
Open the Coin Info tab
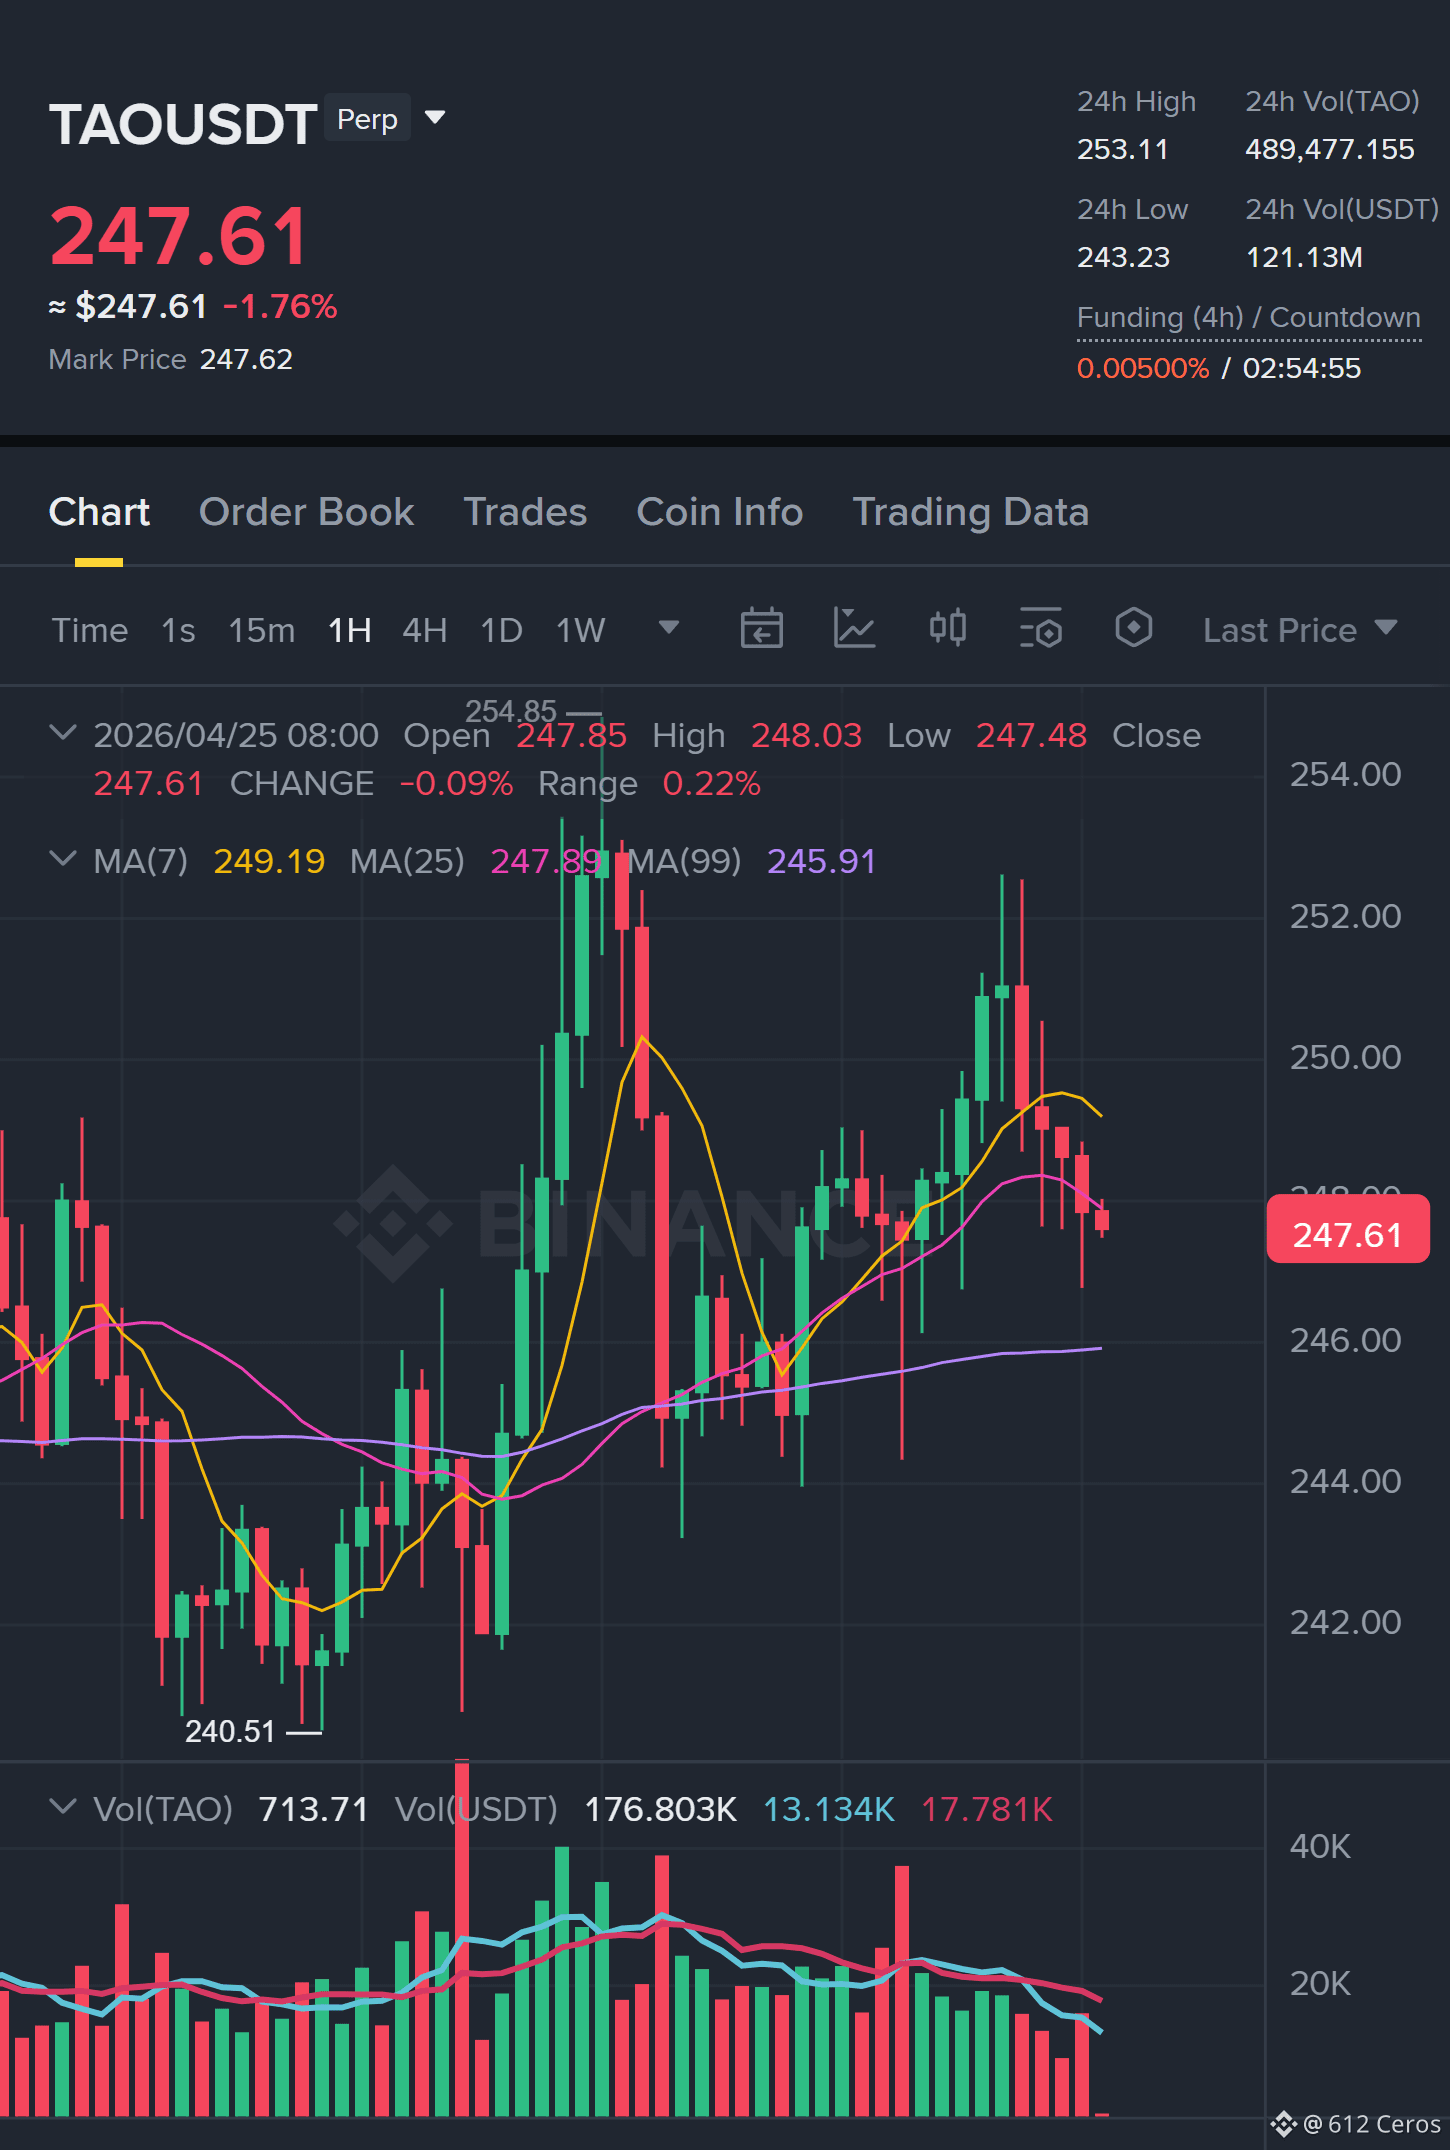[719, 512]
